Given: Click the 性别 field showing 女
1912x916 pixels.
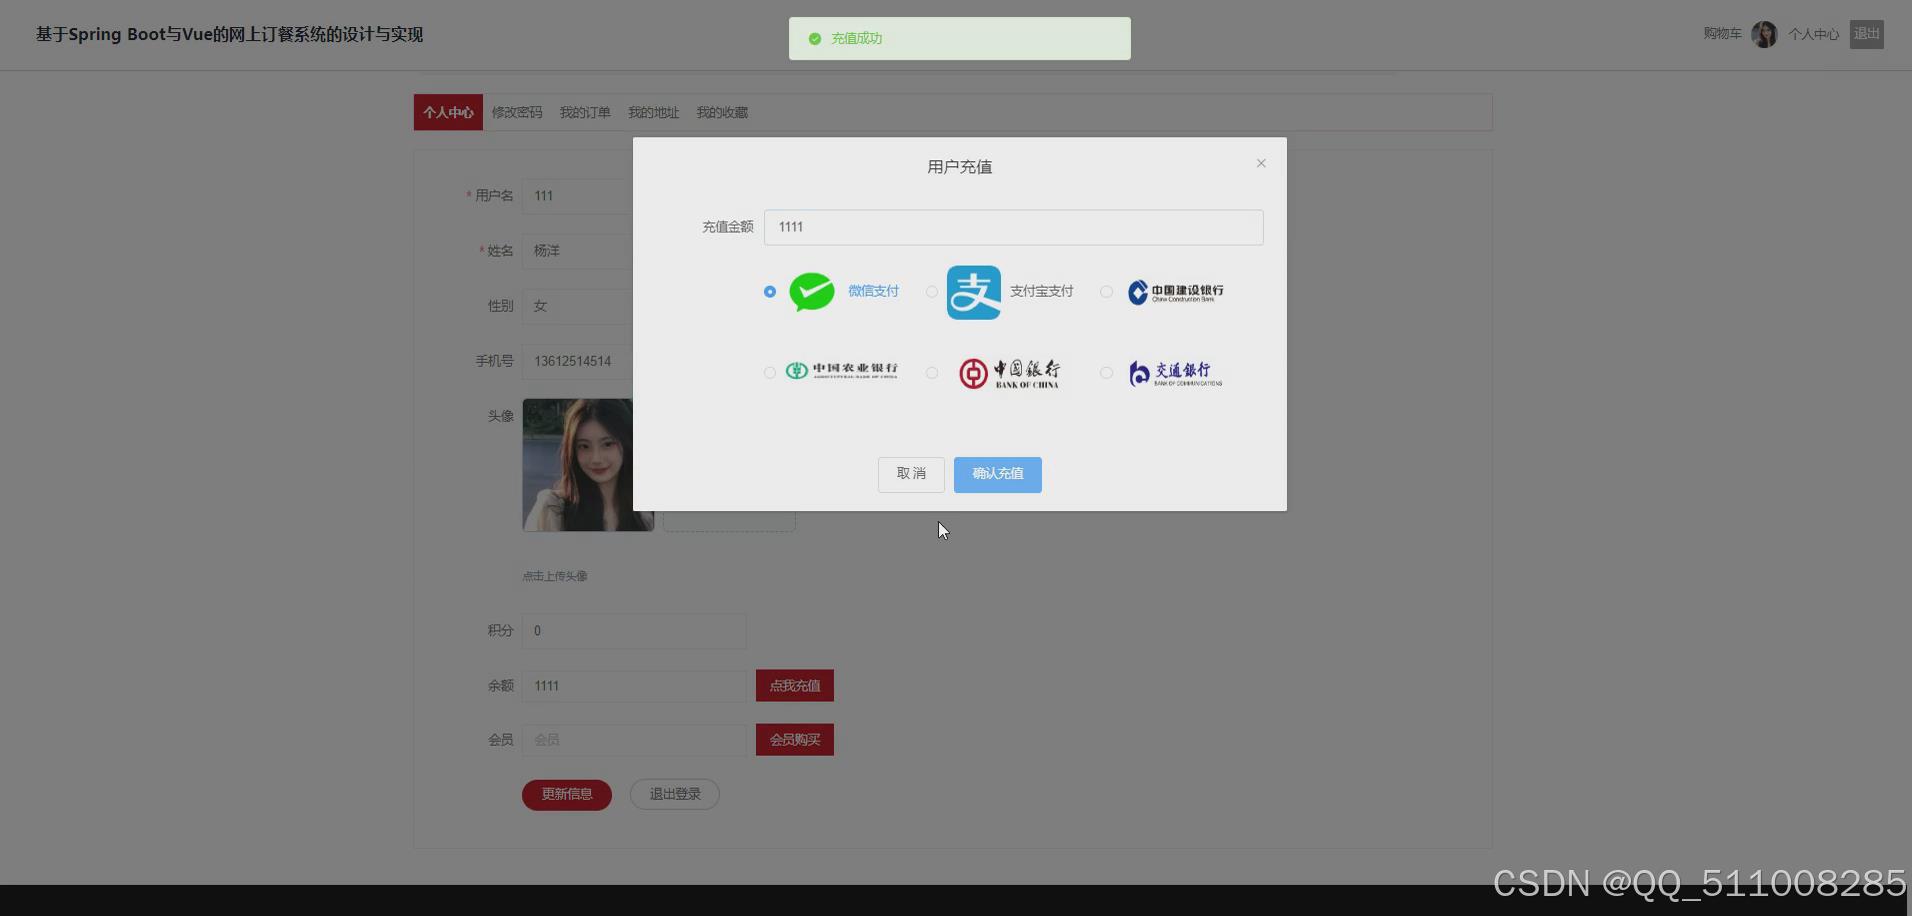Looking at the screenshot, I should [x=578, y=306].
